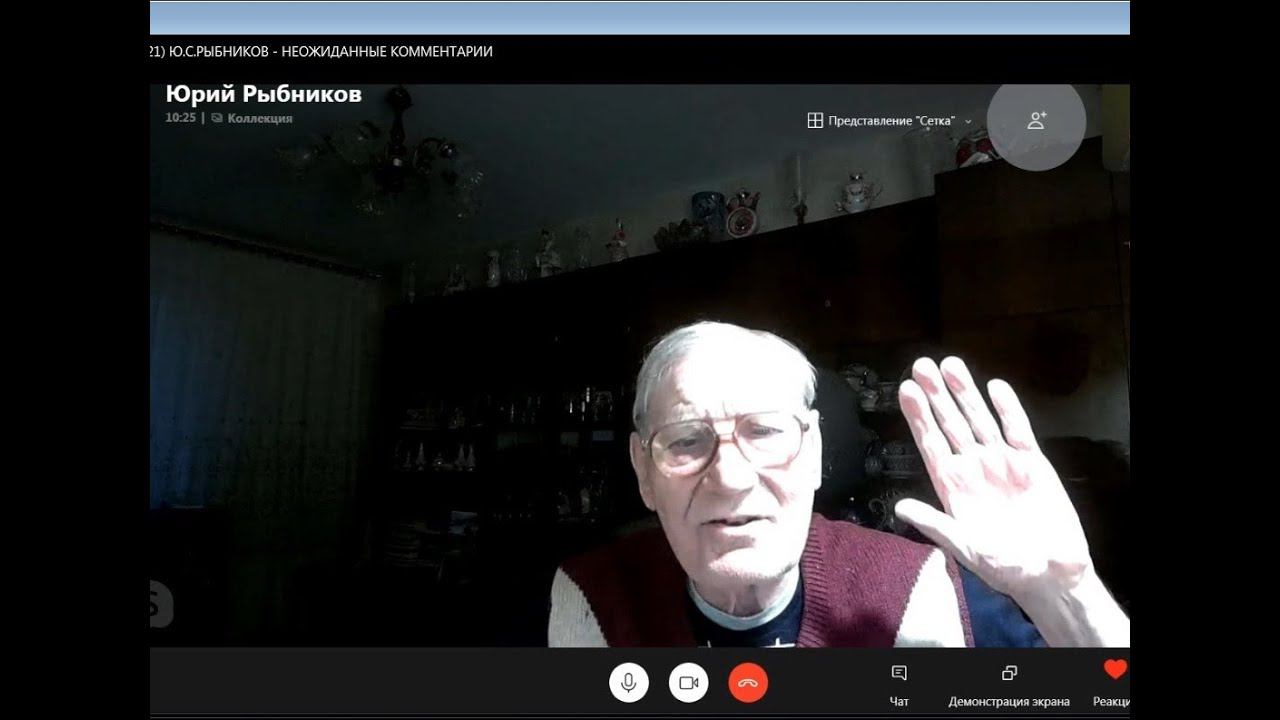Add a participant to the call
Screen dimensions: 1280x720
click(x=1036, y=121)
